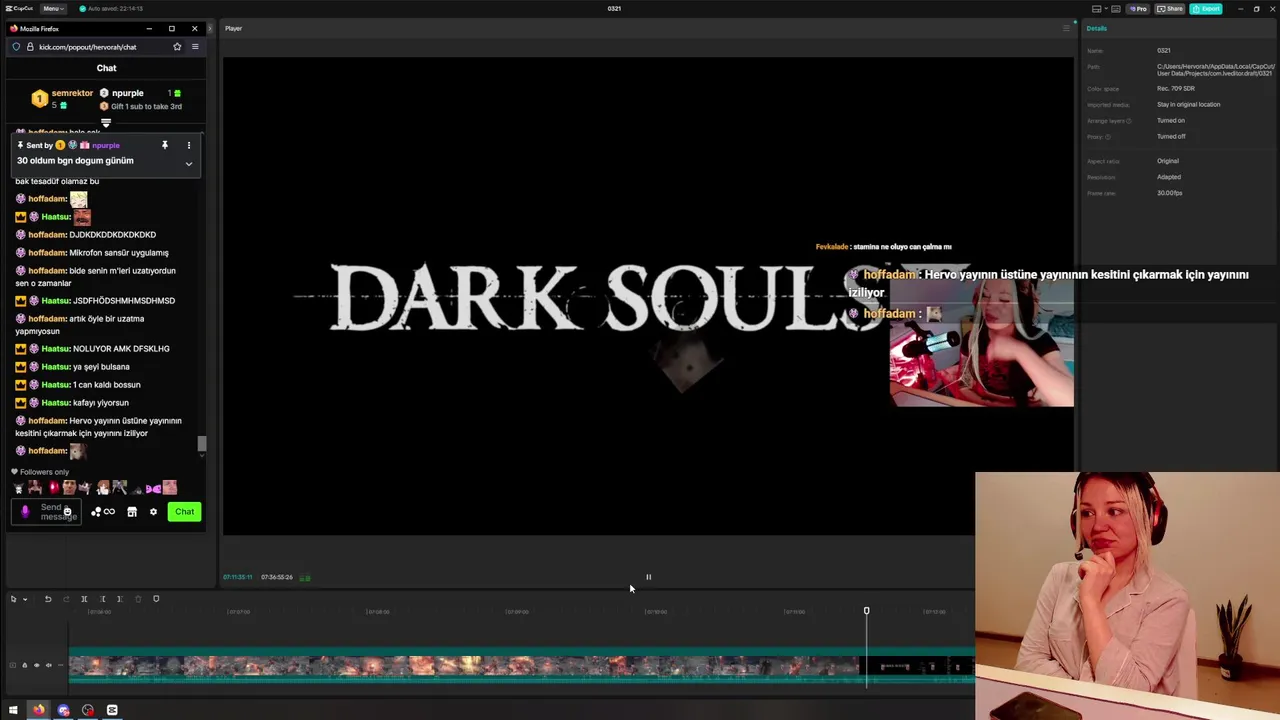Click npurple in gift leaderboard
This screenshot has height=720, width=1280.
pos(128,93)
